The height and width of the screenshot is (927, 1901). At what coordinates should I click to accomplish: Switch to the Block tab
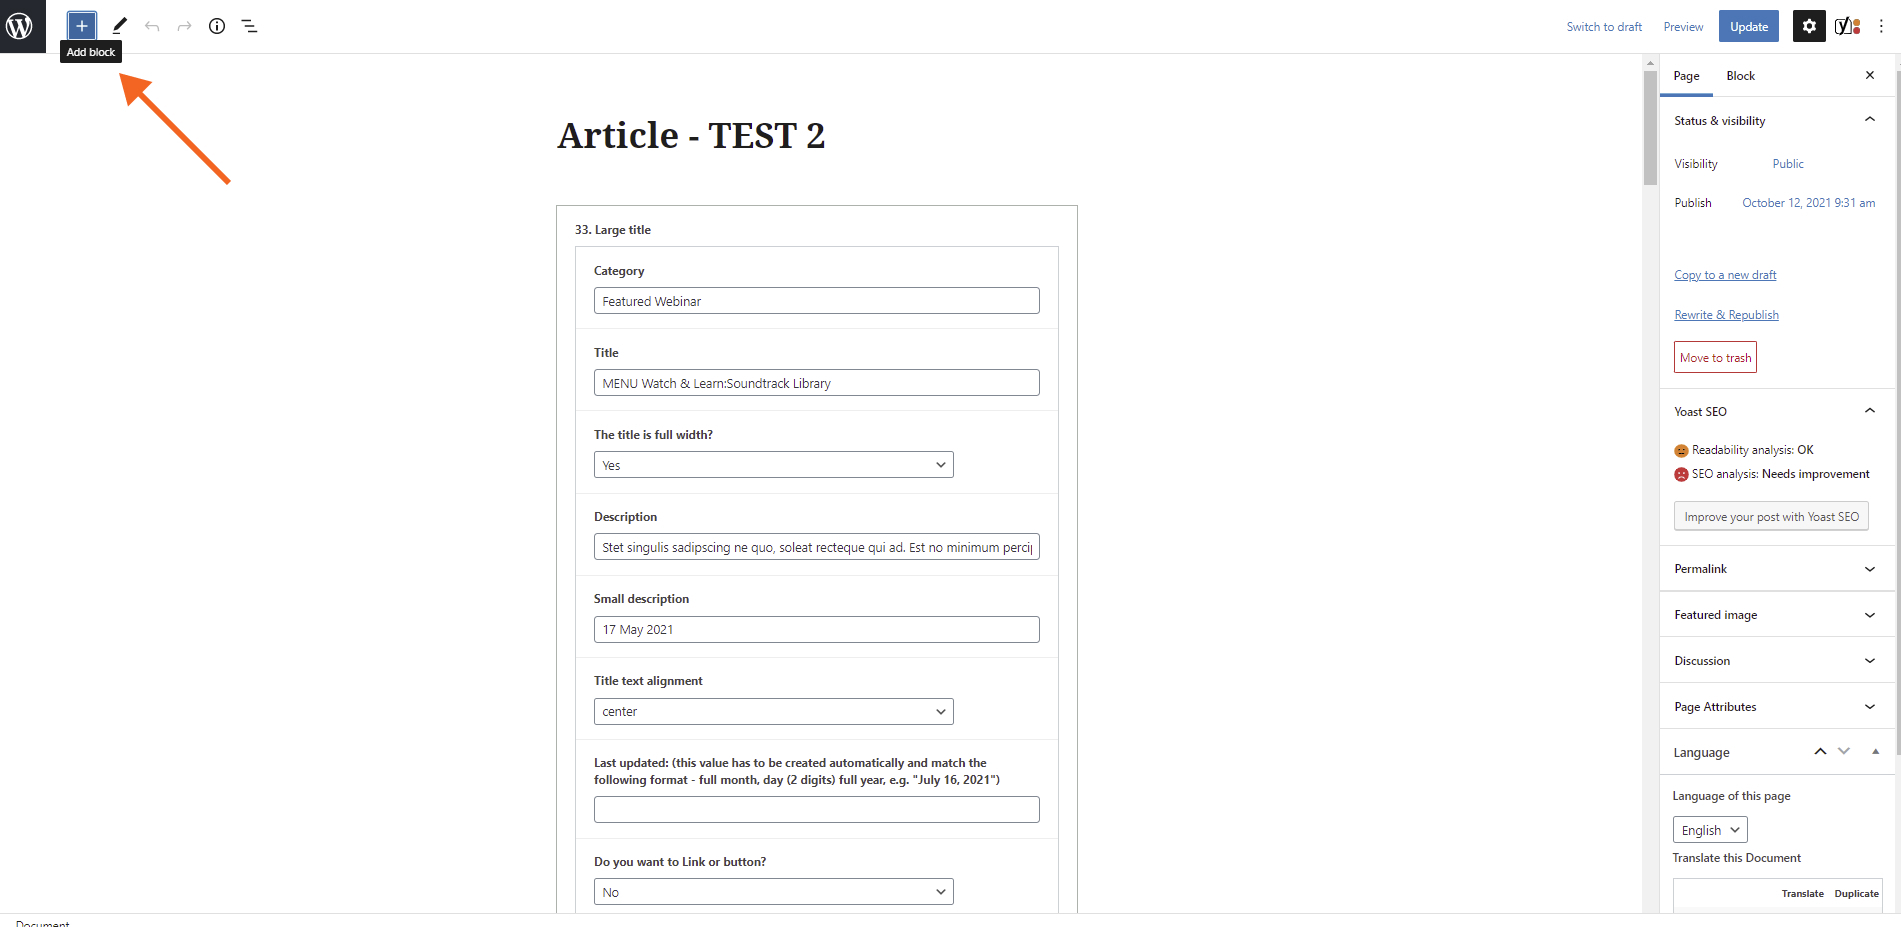pos(1740,76)
